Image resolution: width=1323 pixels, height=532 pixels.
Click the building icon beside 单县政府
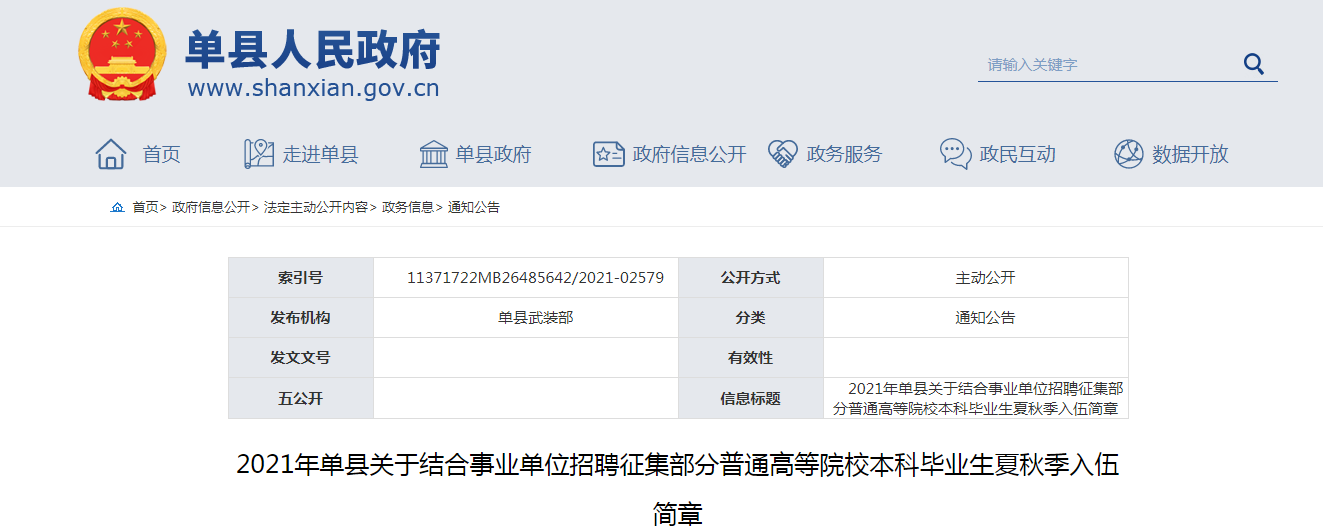pos(434,154)
